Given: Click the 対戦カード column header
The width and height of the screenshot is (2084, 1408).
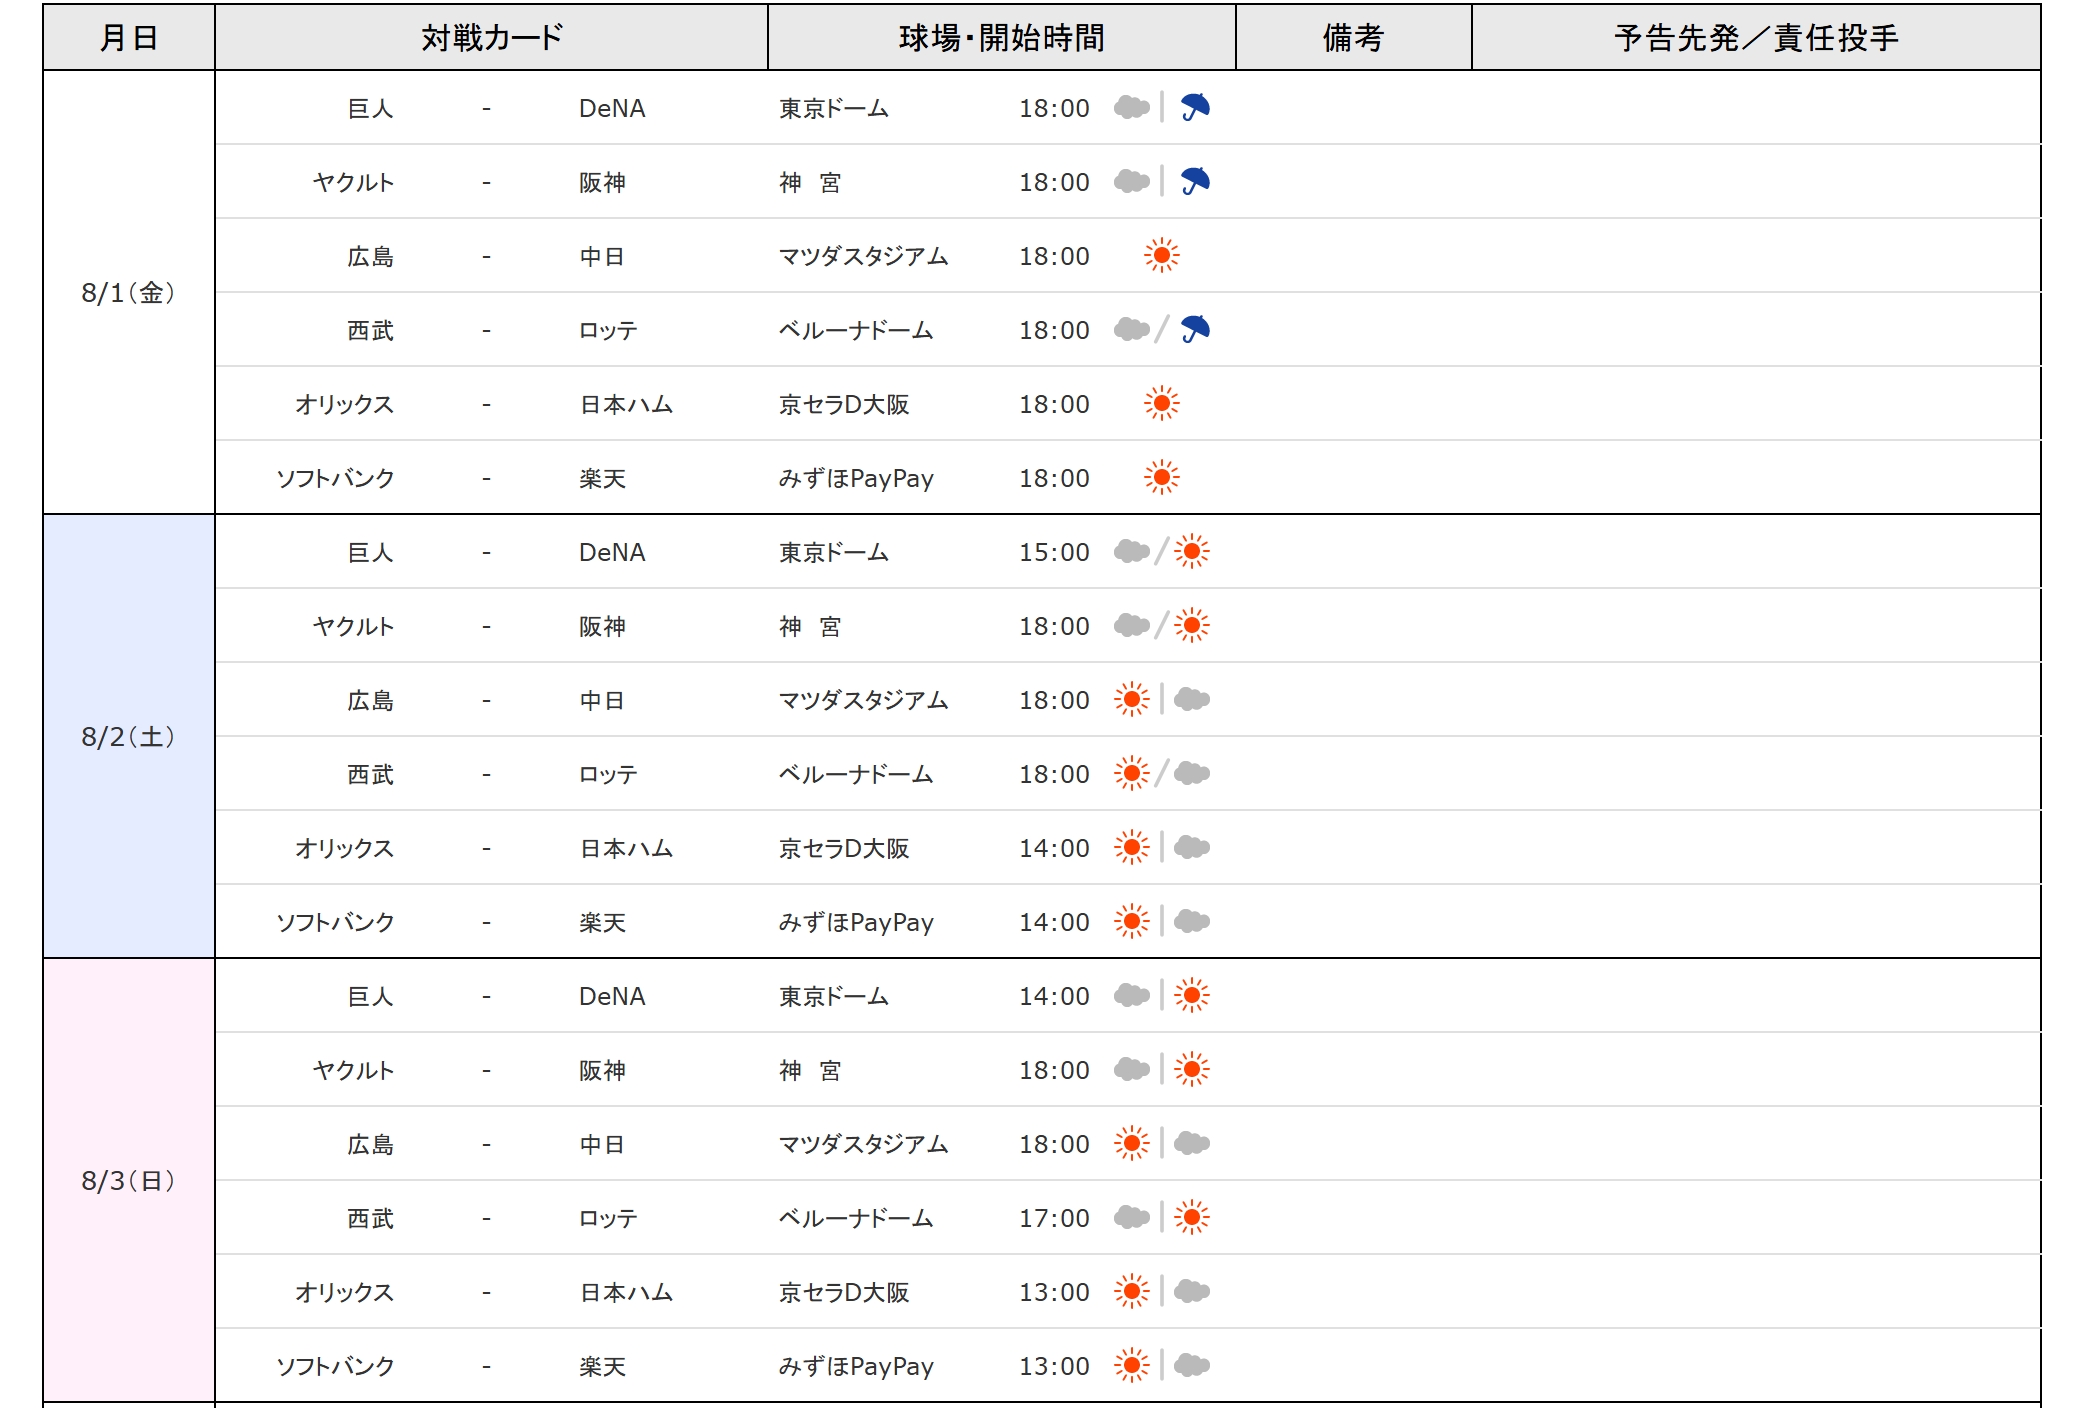Looking at the screenshot, I should (x=491, y=37).
